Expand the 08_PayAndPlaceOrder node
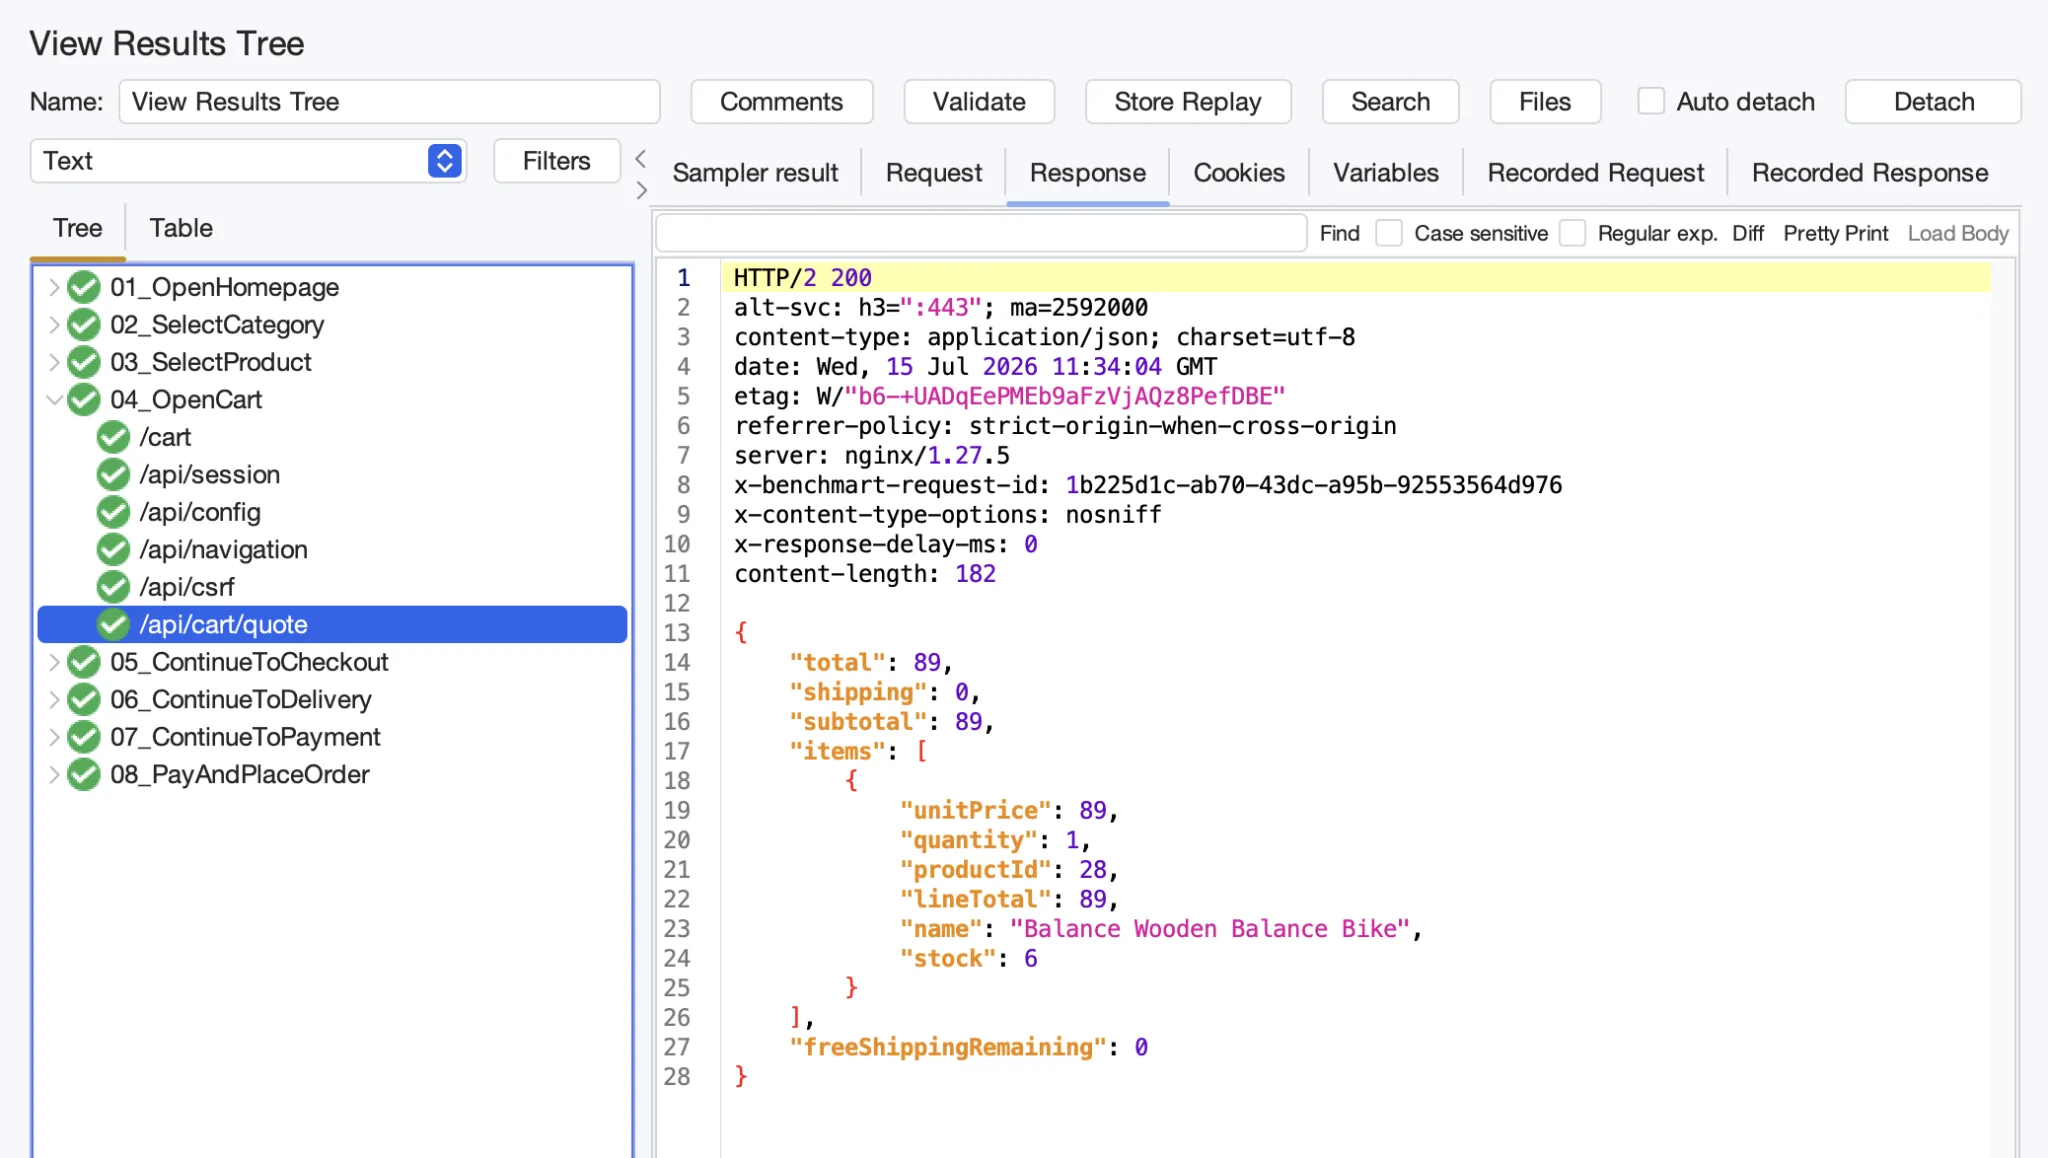The height and width of the screenshot is (1158, 2048). 54,775
